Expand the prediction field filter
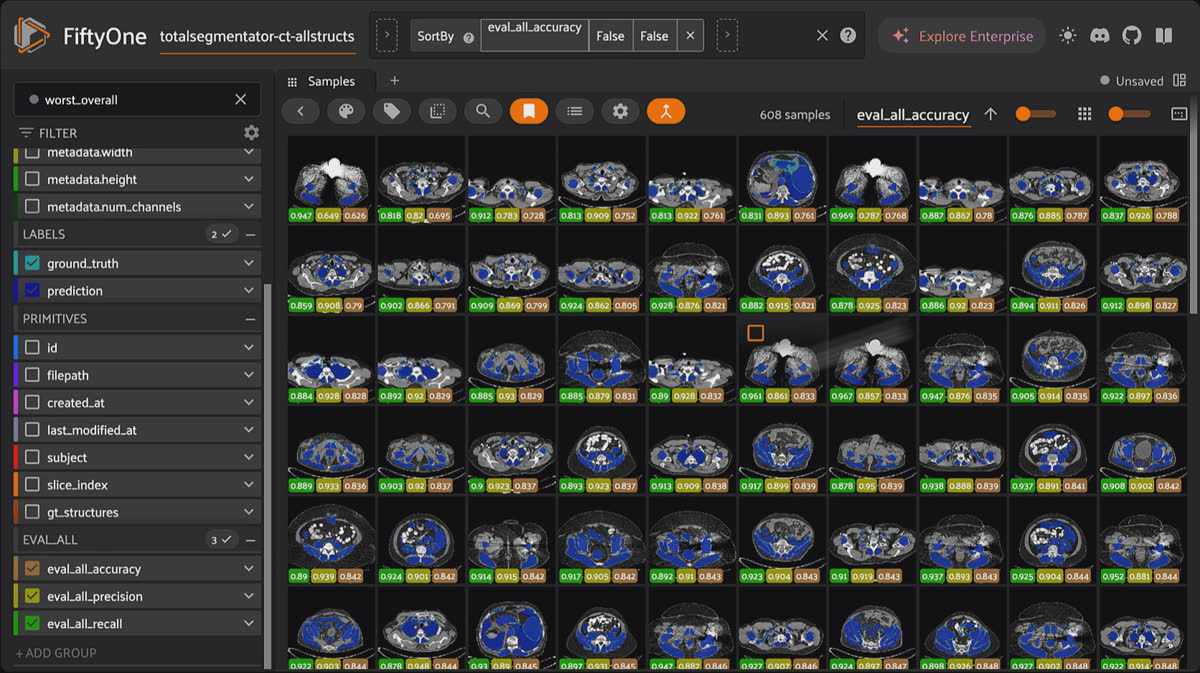Image resolution: width=1200 pixels, height=673 pixels. 249,291
